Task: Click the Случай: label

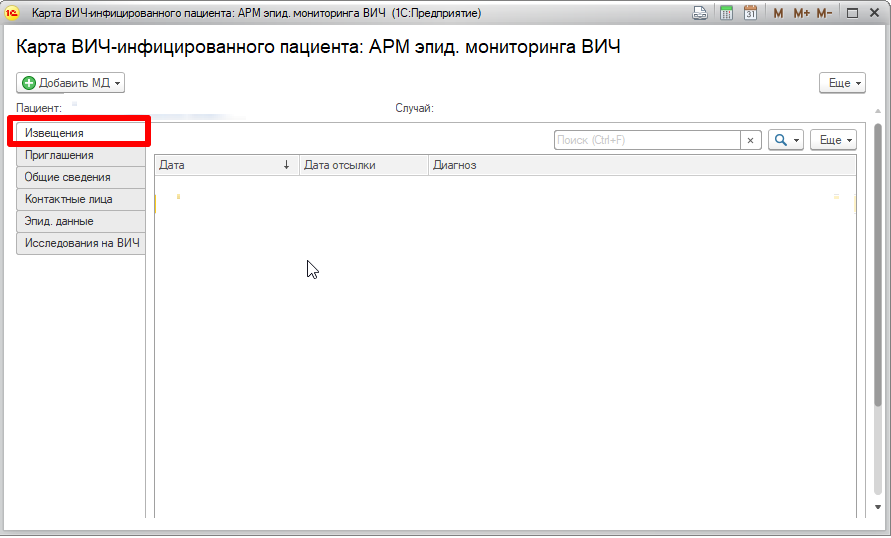Action: [x=414, y=108]
